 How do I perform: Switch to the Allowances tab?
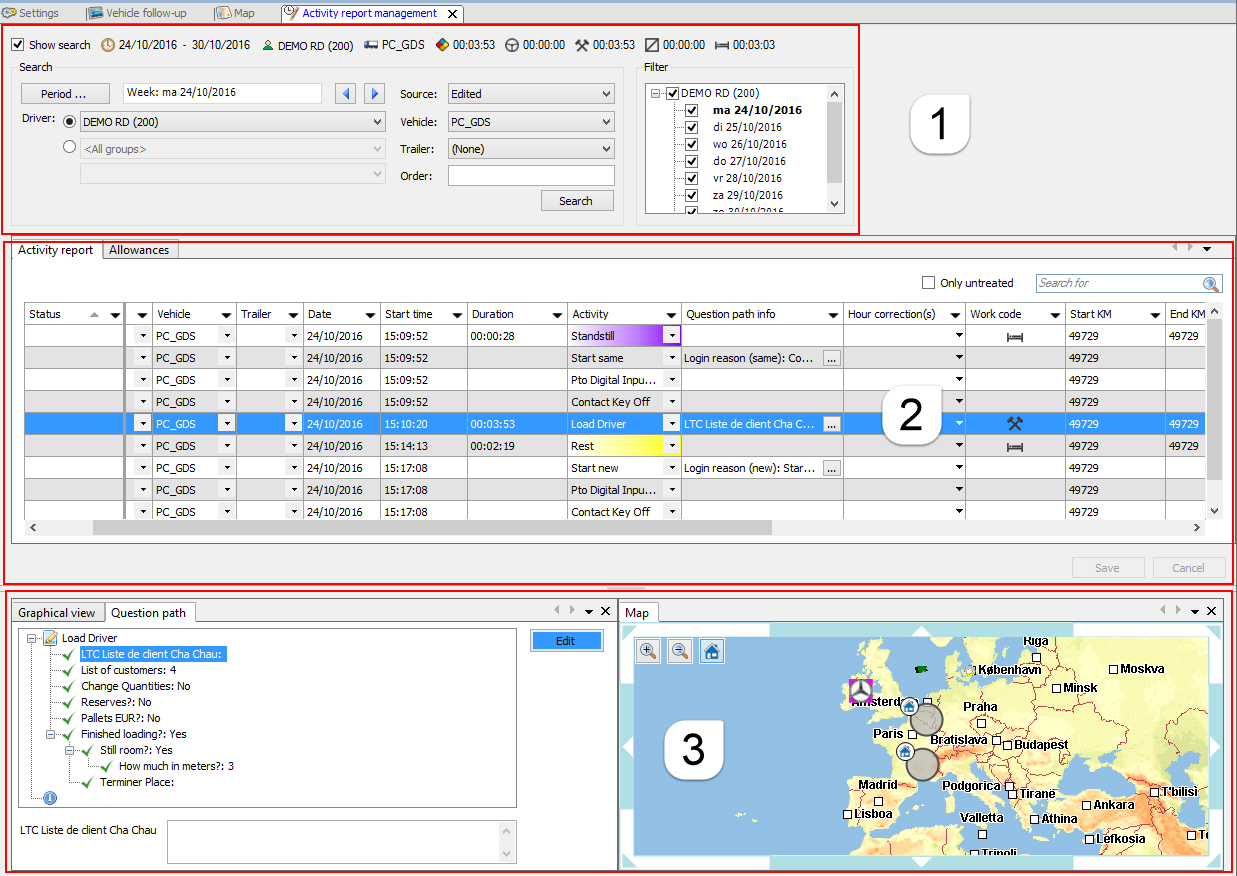(x=139, y=250)
